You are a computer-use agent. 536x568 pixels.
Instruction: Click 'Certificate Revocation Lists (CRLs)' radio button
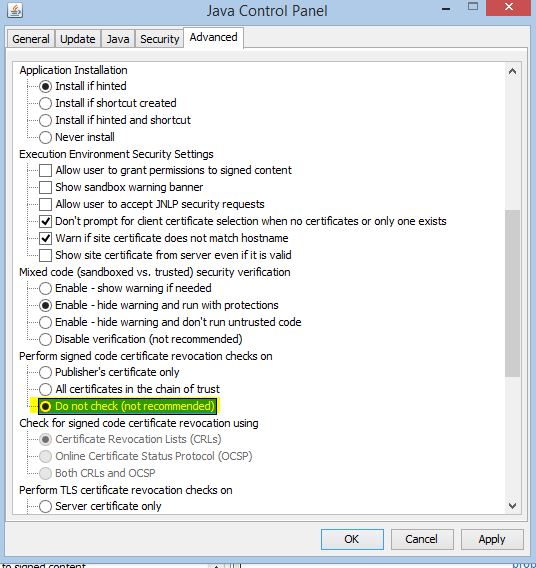(45, 439)
